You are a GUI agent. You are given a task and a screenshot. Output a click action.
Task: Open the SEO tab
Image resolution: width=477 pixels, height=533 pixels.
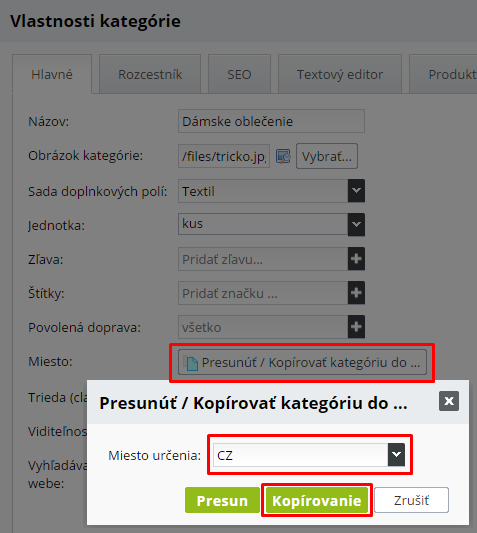pyautogui.click(x=239, y=74)
